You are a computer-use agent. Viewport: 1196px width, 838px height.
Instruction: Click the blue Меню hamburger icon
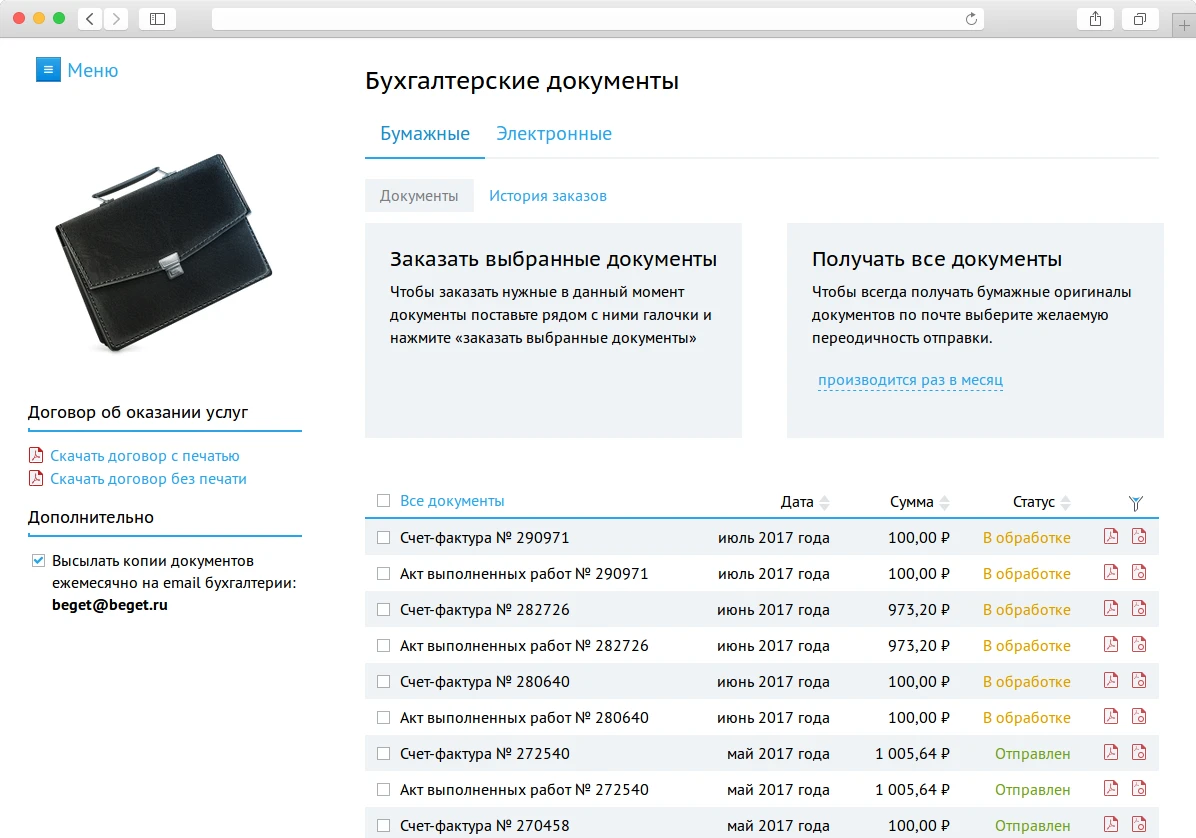click(x=48, y=69)
